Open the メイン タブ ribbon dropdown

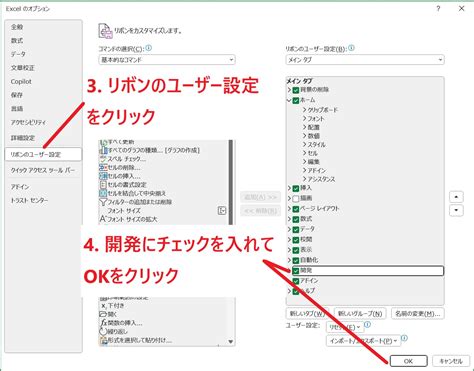365,60
